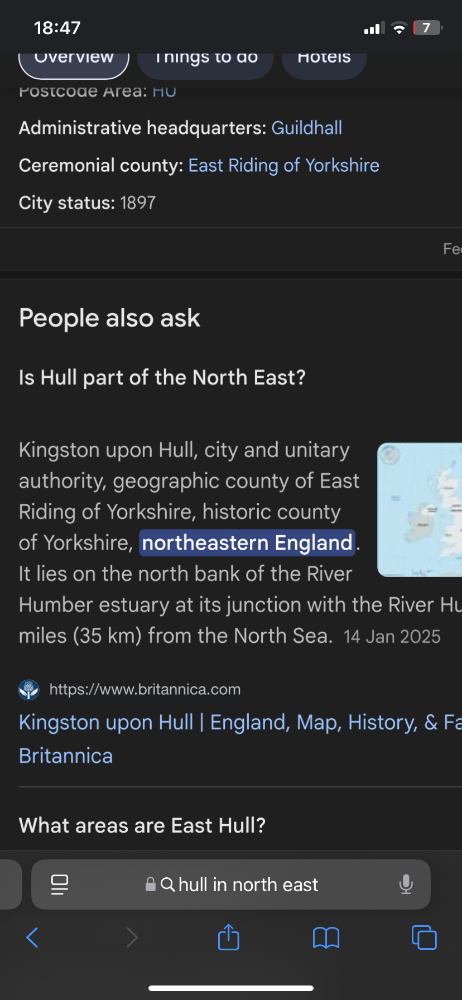Tap the Safari back arrow
This screenshot has width=462, height=1000.
click(x=32, y=938)
